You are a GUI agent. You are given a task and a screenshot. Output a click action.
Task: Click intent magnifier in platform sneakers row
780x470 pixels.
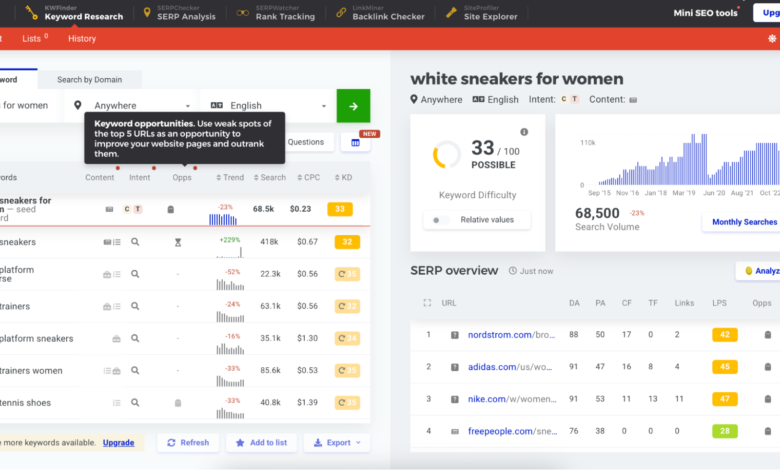click(x=135, y=338)
